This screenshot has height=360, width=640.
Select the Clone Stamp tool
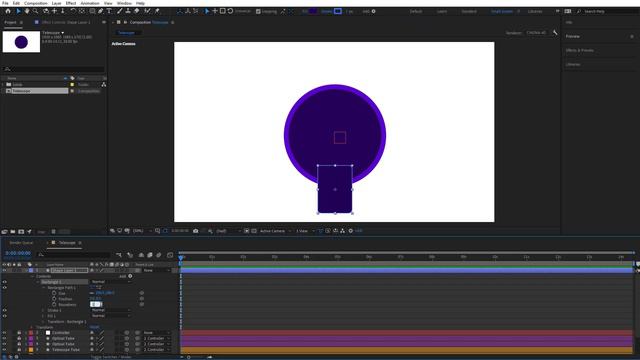(128, 11)
